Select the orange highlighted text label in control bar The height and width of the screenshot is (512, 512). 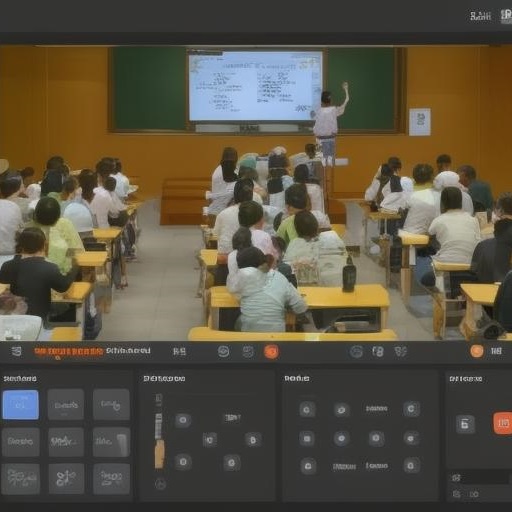click(x=68, y=351)
